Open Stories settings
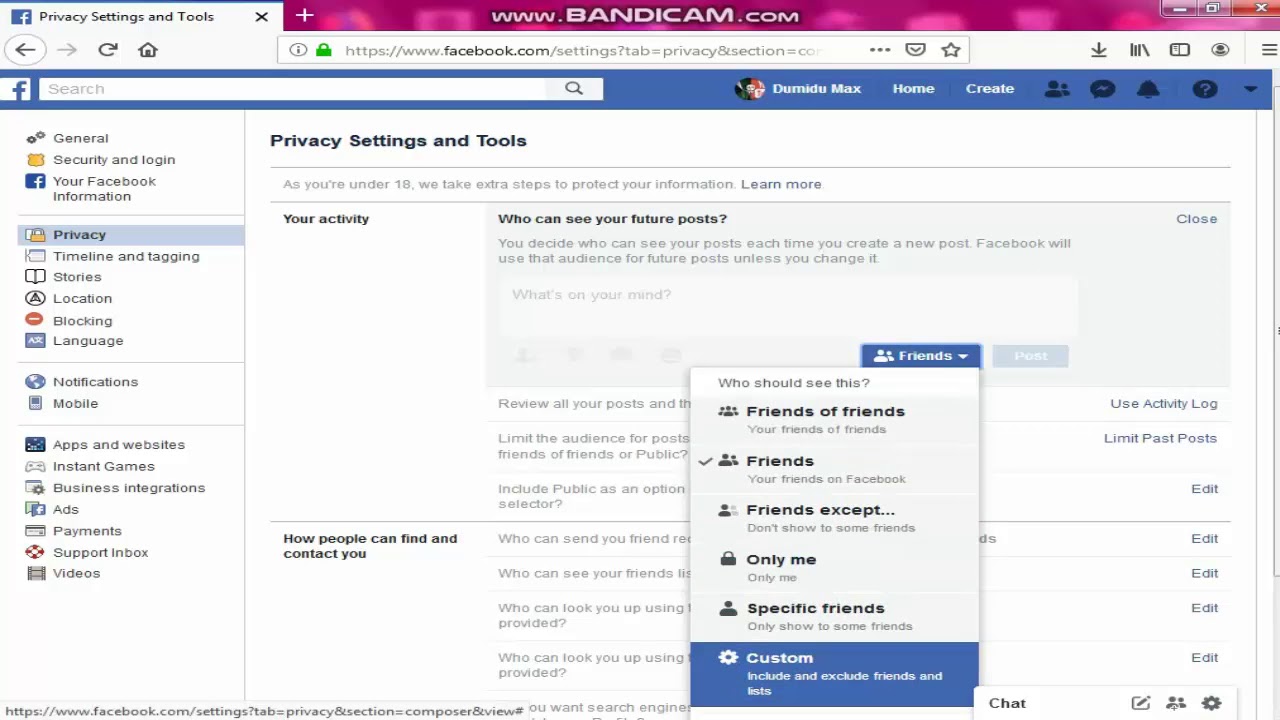The height and width of the screenshot is (720, 1280). (77, 277)
